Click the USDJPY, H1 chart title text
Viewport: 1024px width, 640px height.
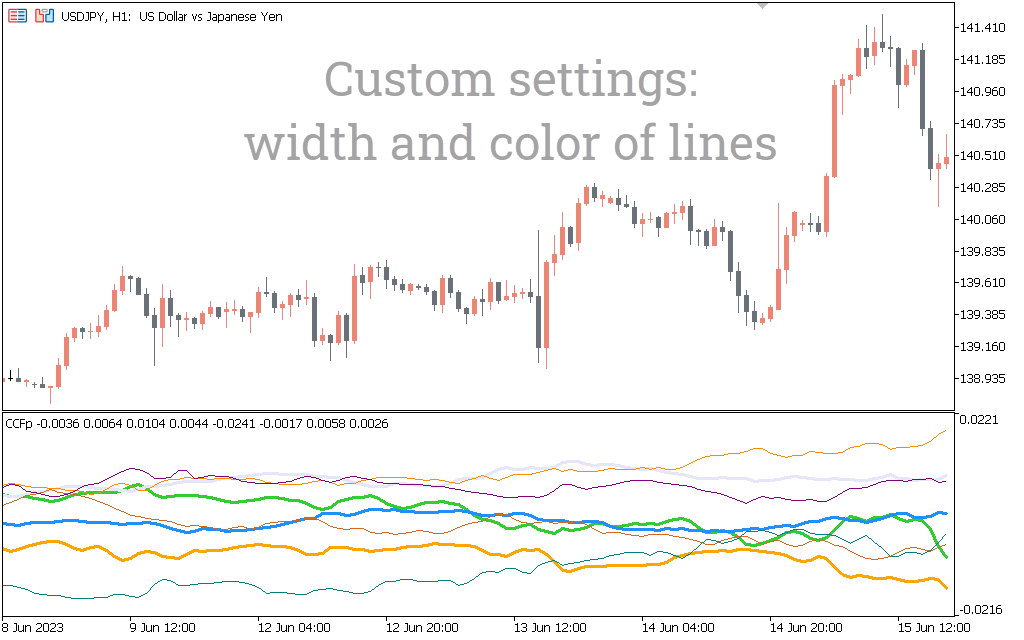coord(169,17)
